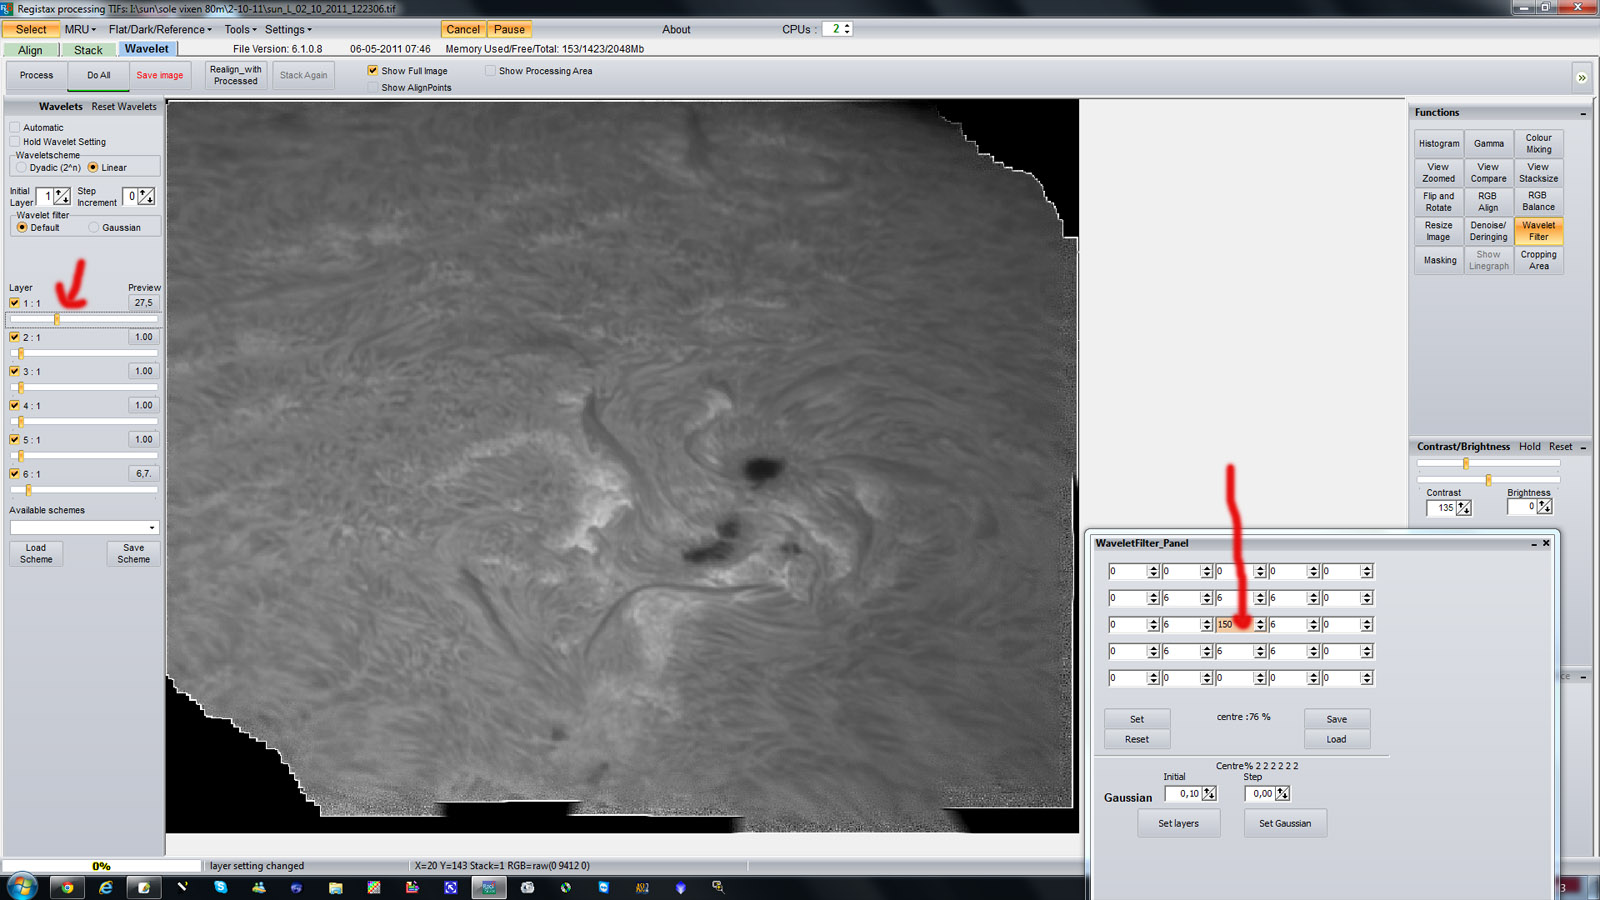The height and width of the screenshot is (900, 1600).
Task: Open Skype from the taskbar
Action: pyautogui.click(x=220, y=887)
